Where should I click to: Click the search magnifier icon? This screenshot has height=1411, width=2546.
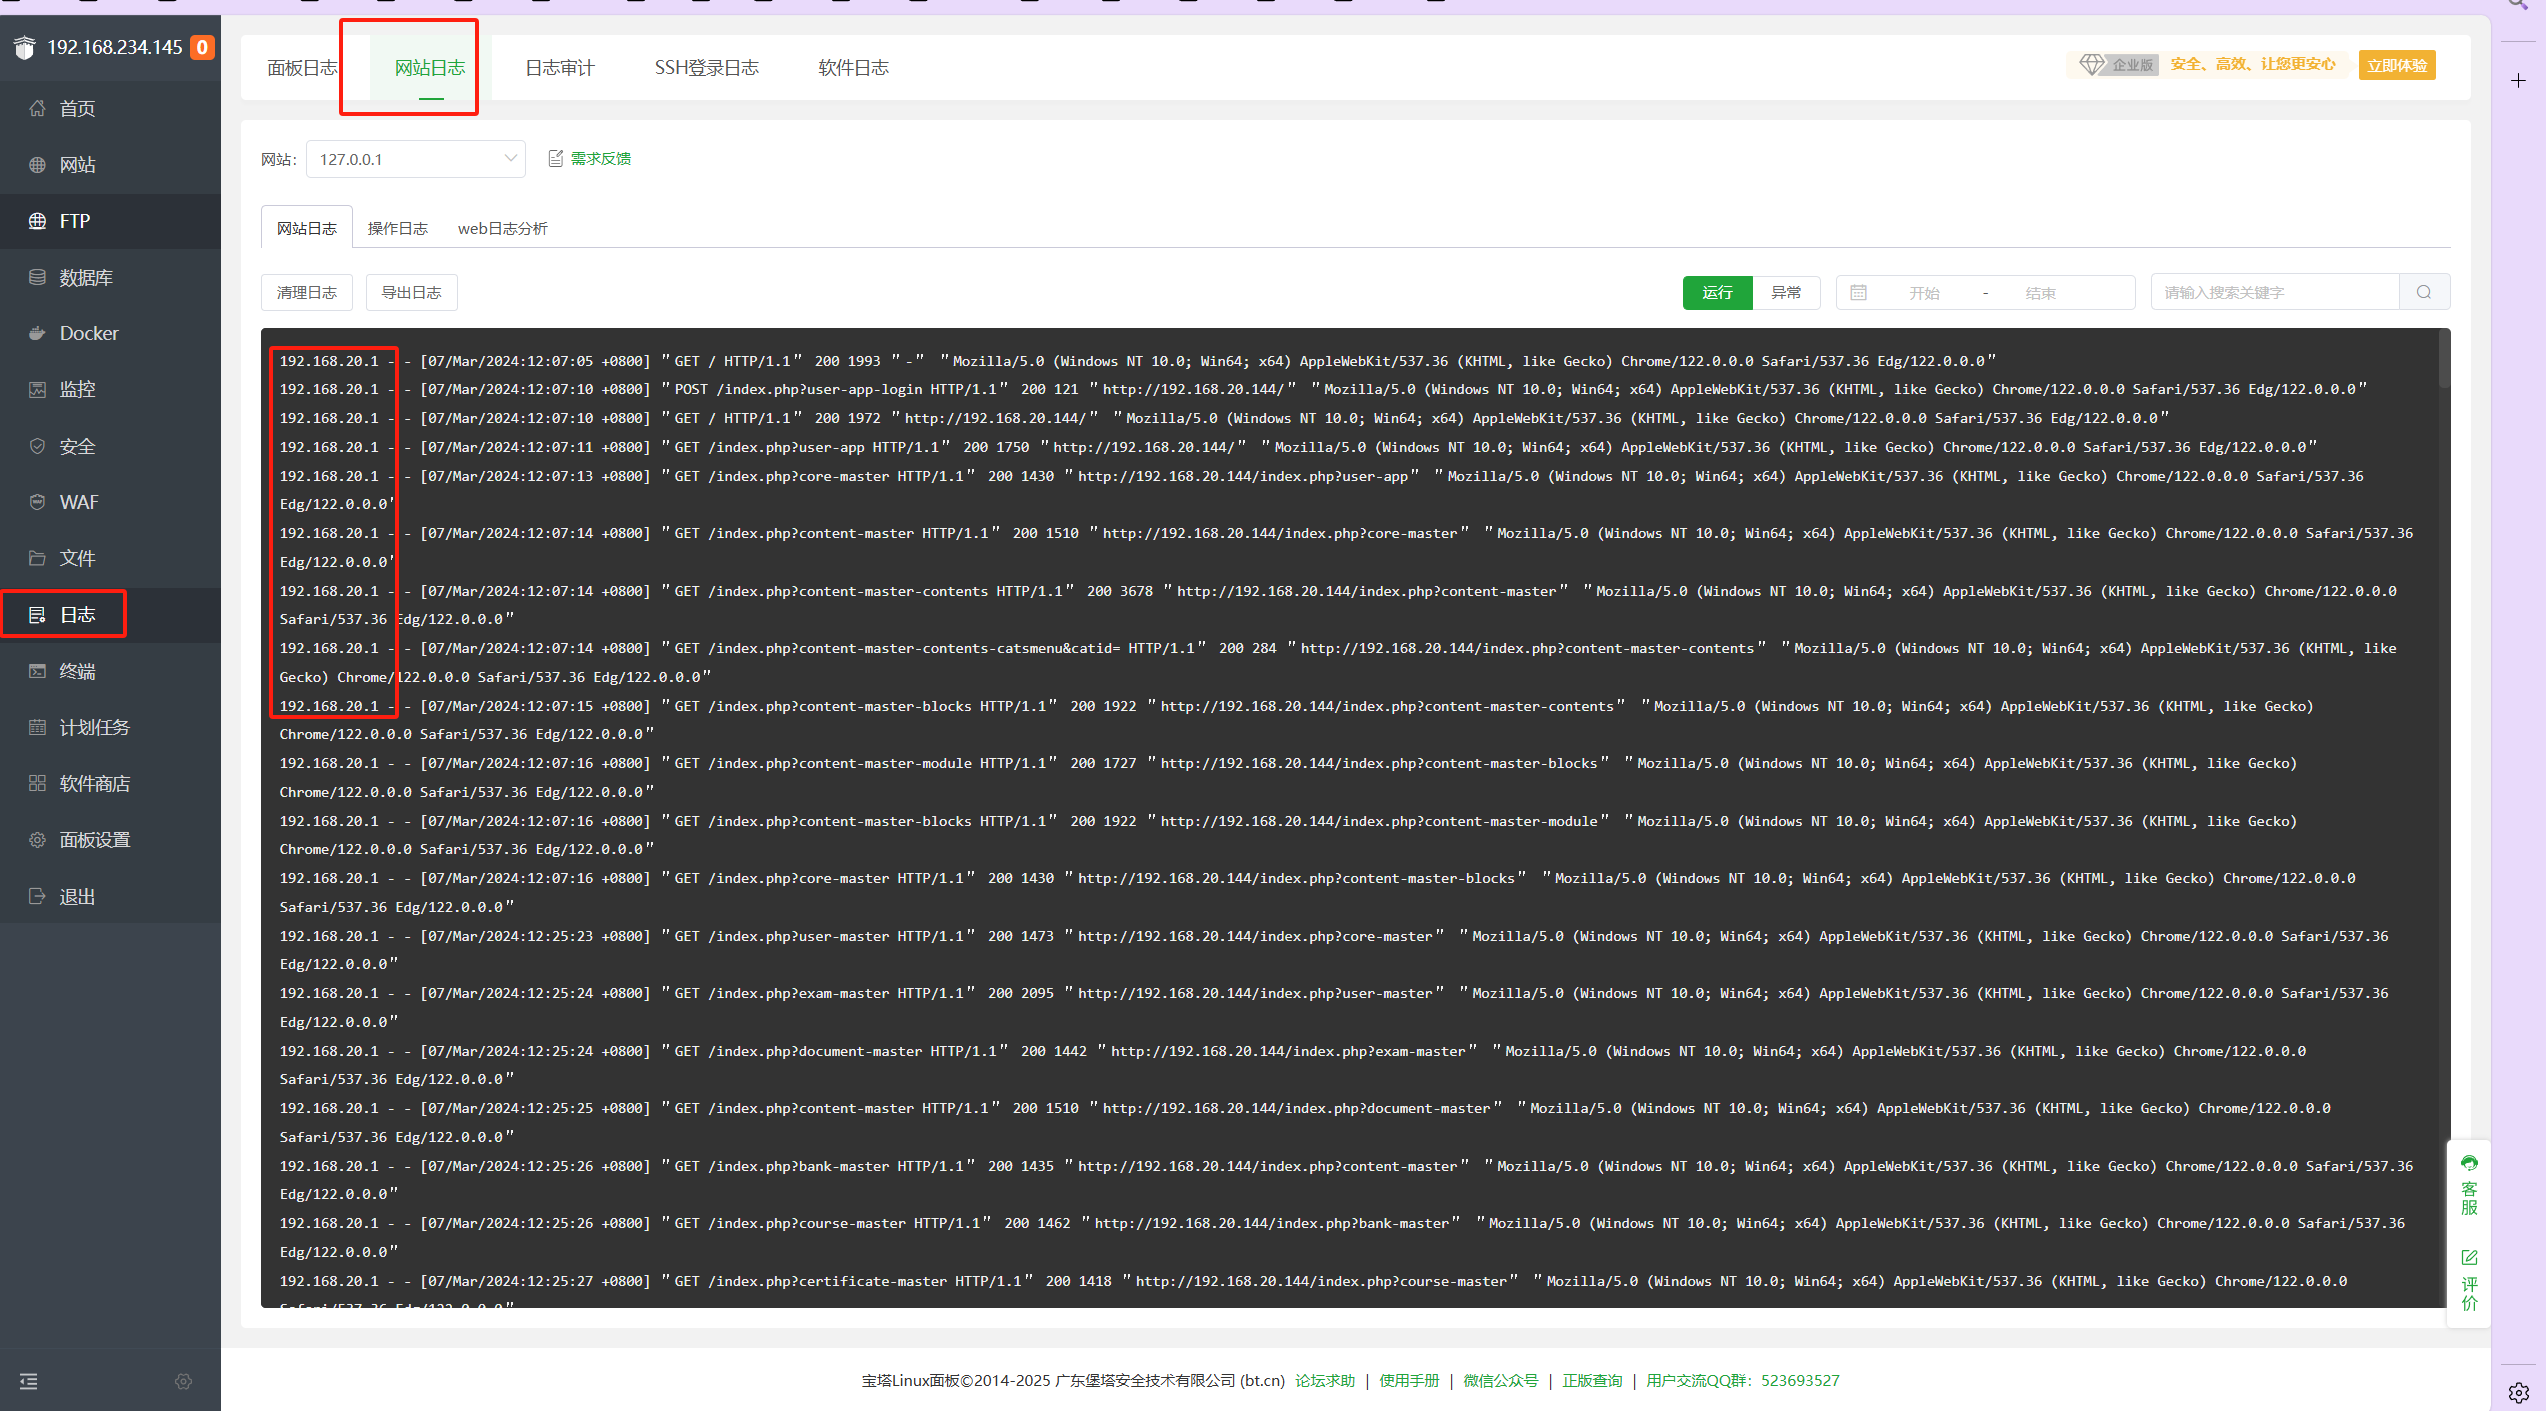pyautogui.click(x=2424, y=292)
